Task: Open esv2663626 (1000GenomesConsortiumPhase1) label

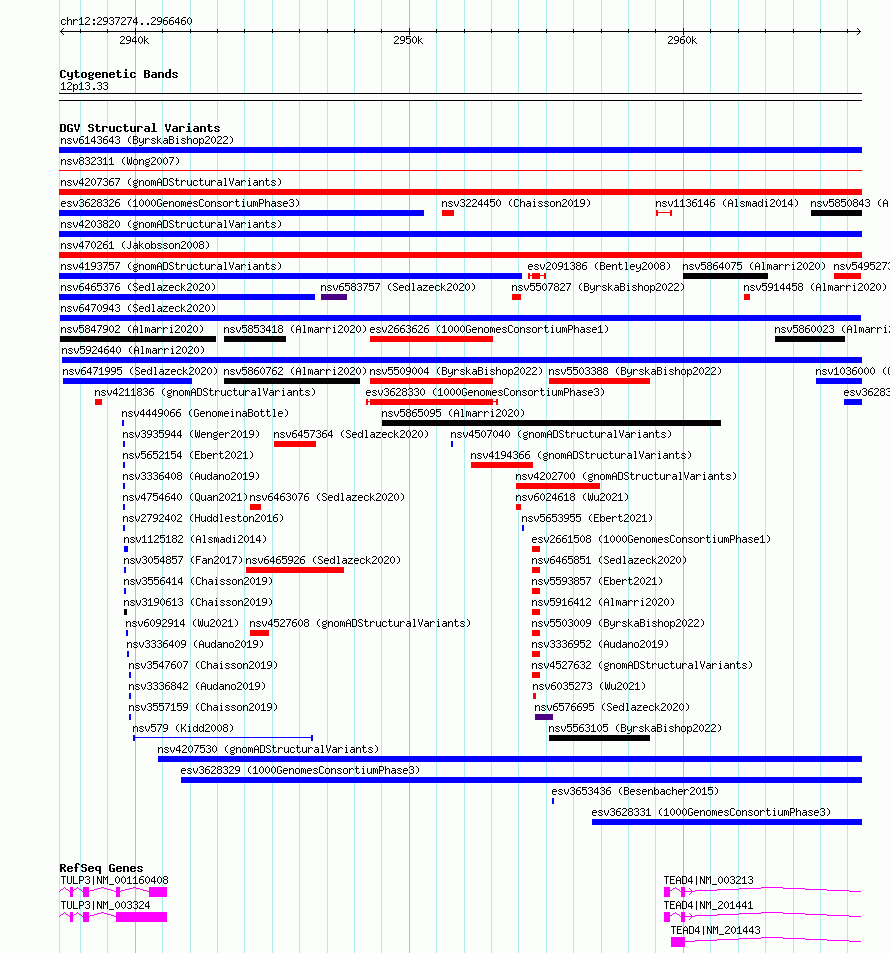Action: (x=489, y=329)
